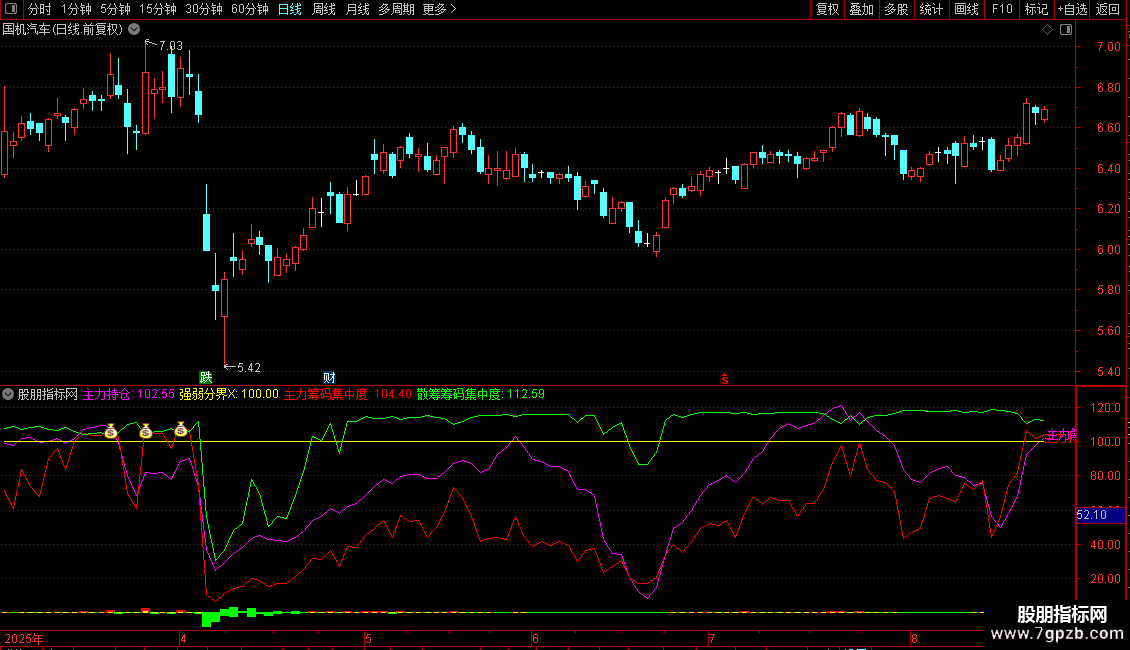This screenshot has height=650, width=1130.
Task: Click the 复权 button
Action: pyautogui.click(x=827, y=9)
